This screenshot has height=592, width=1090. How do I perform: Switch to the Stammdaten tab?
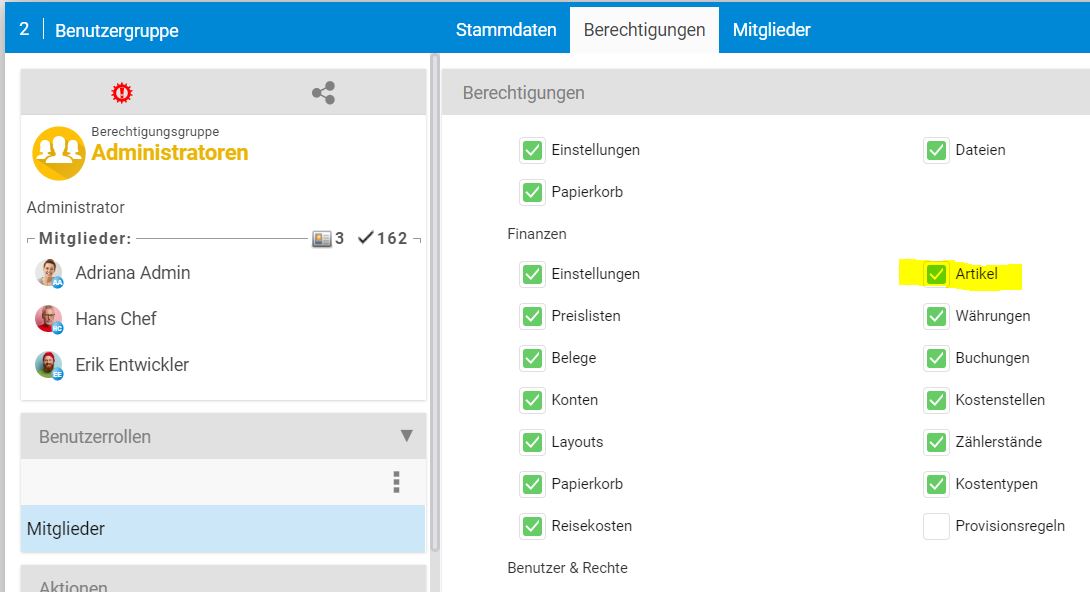[506, 30]
